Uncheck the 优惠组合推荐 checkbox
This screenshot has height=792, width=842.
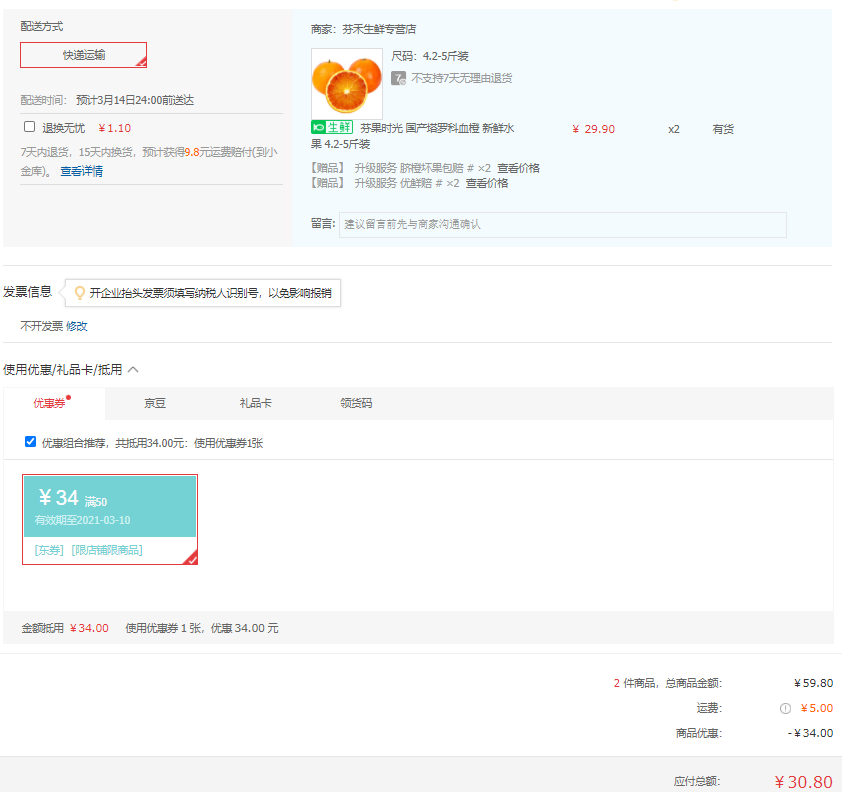point(30,442)
